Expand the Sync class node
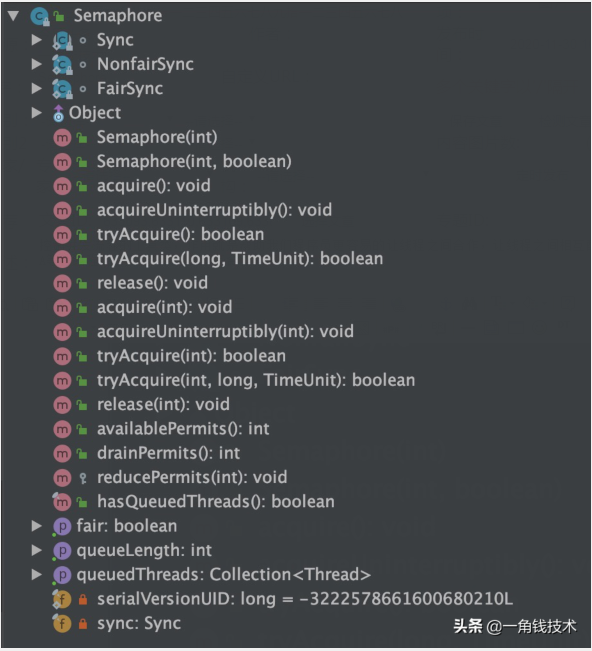The width and height of the screenshot is (592, 651). tap(37, 40)
